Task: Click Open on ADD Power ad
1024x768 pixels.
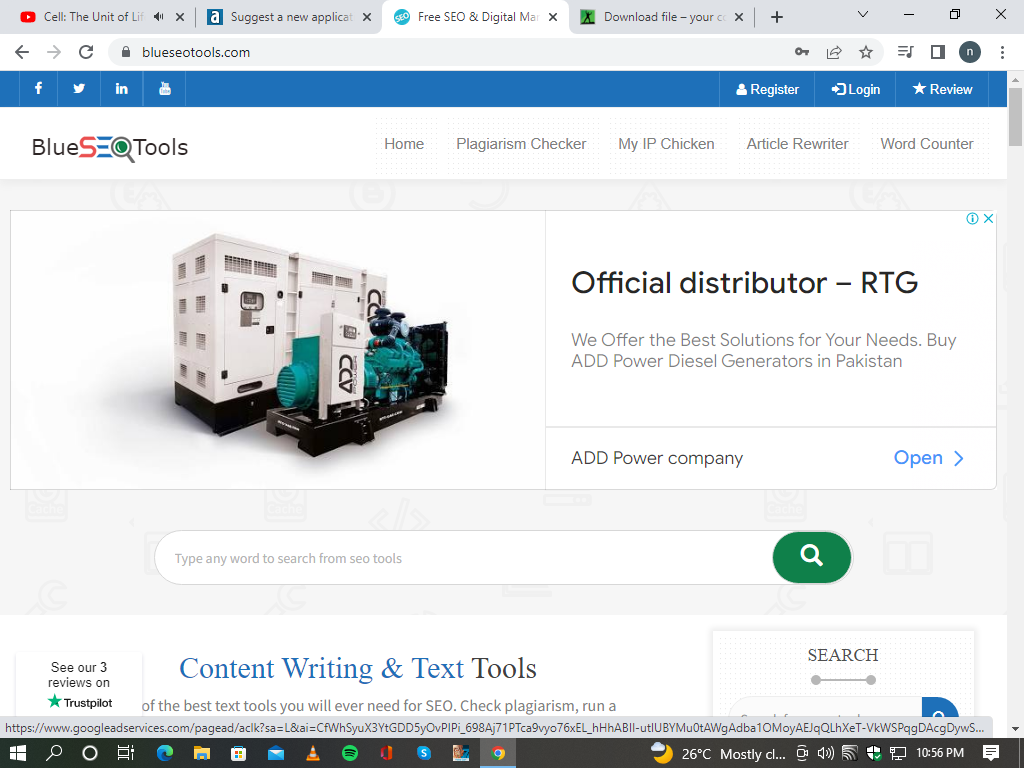Action: 928,458
